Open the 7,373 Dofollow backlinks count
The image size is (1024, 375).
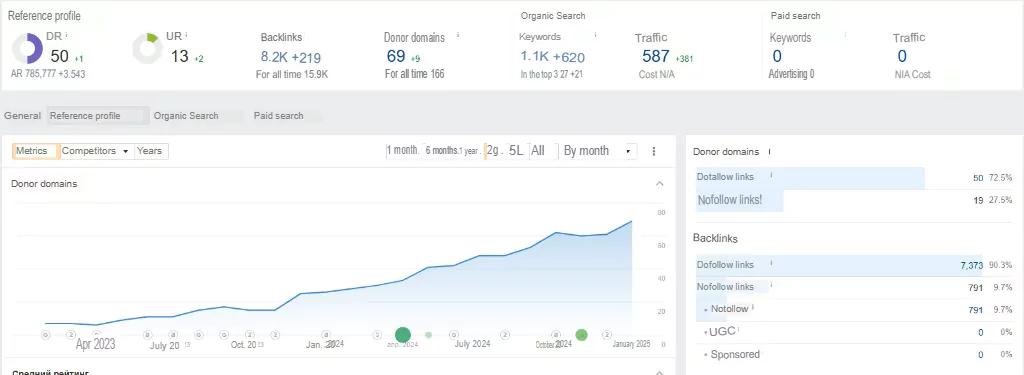click(x=971, y=265)
